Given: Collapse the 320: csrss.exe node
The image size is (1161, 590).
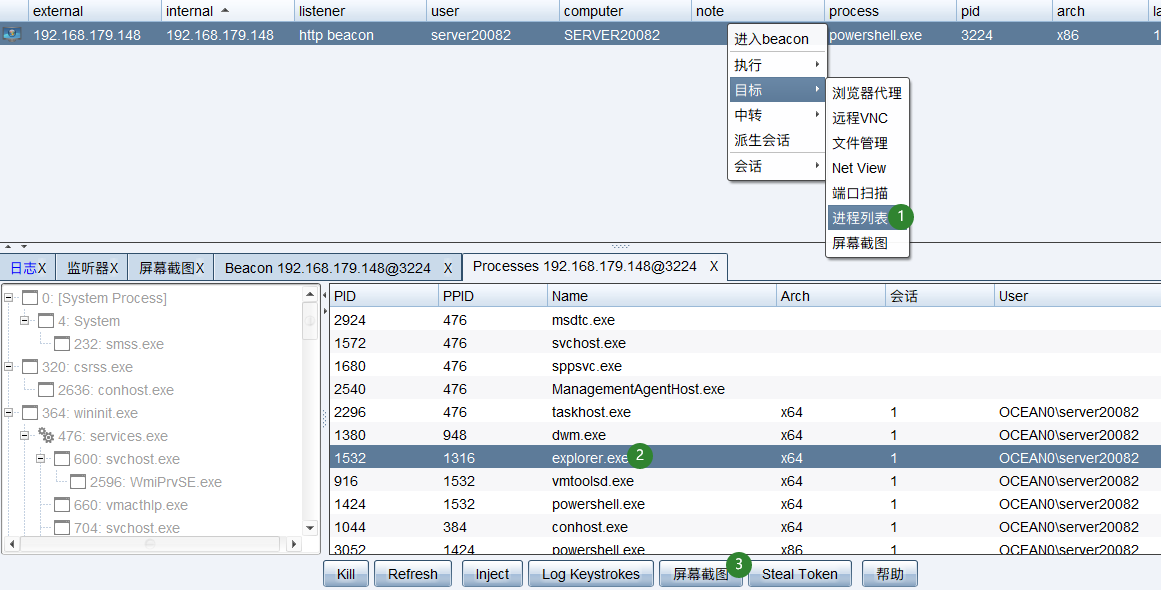Looking at the screenshot, I should point(9,366).
